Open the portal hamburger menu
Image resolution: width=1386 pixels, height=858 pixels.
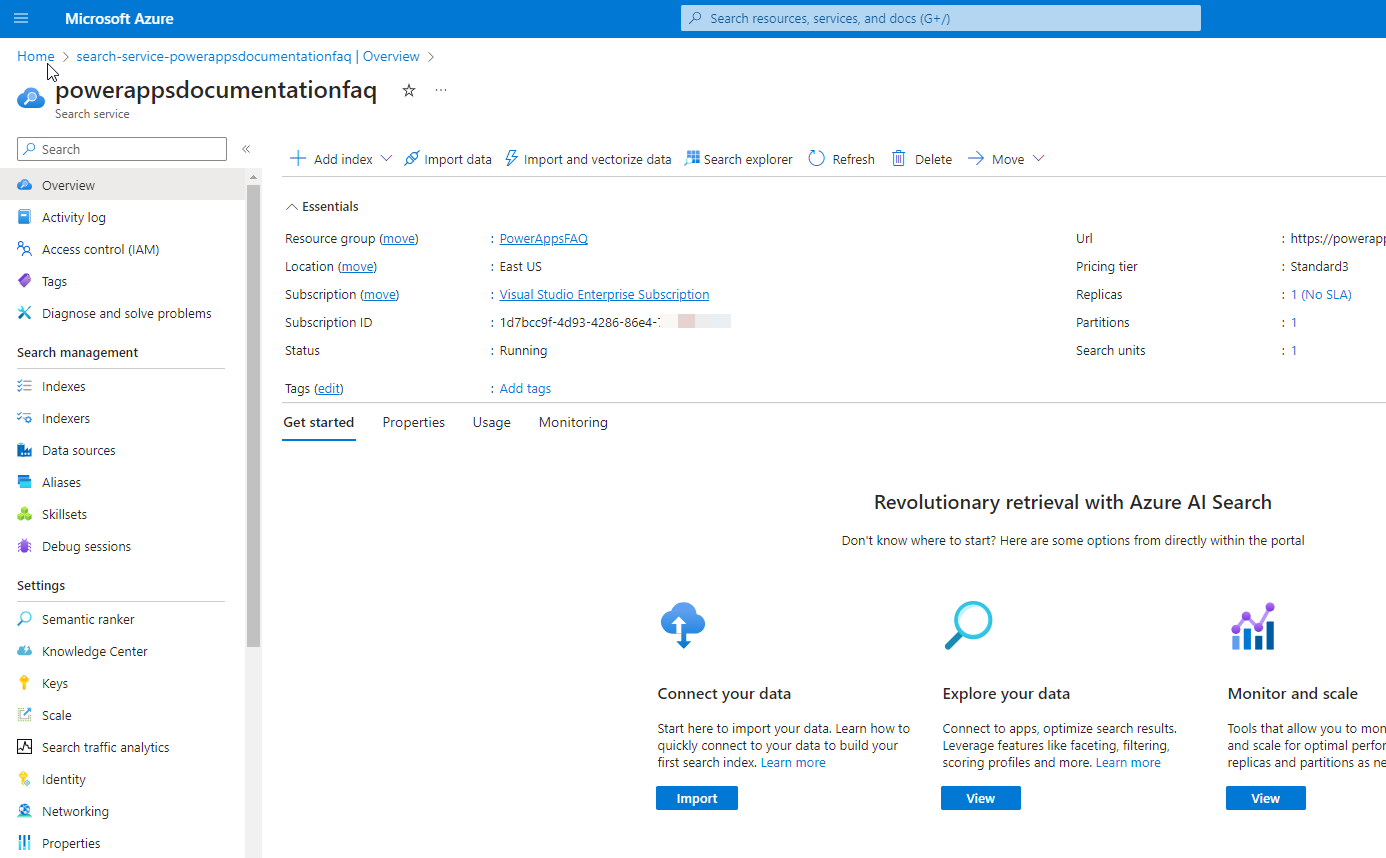tap(20, 17)
